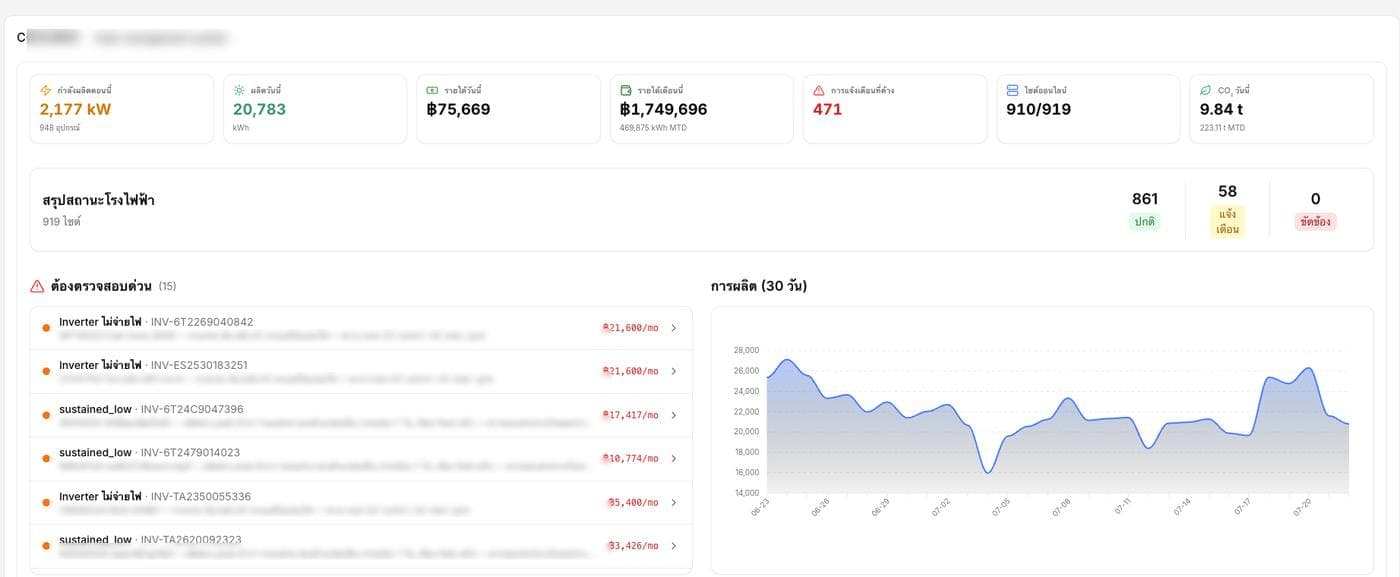This screenshot has height=577, width=1400.
Task: Click the สรุปสถานะโรงไฟฟ้า heading
Action: 98,200
